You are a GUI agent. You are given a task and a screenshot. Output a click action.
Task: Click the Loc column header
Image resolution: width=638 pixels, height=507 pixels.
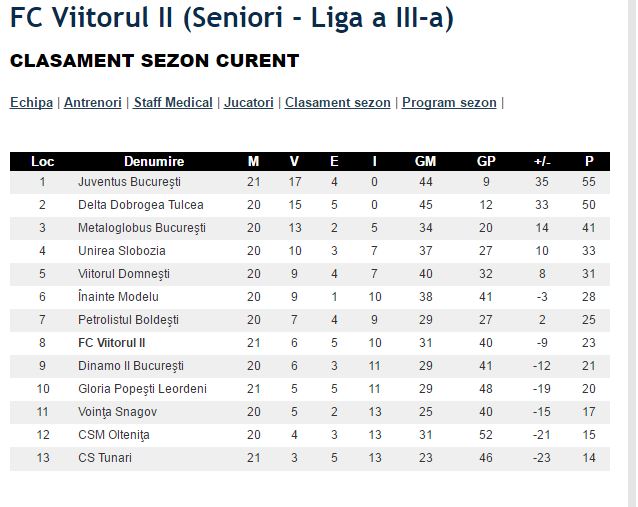pos(43,162)
